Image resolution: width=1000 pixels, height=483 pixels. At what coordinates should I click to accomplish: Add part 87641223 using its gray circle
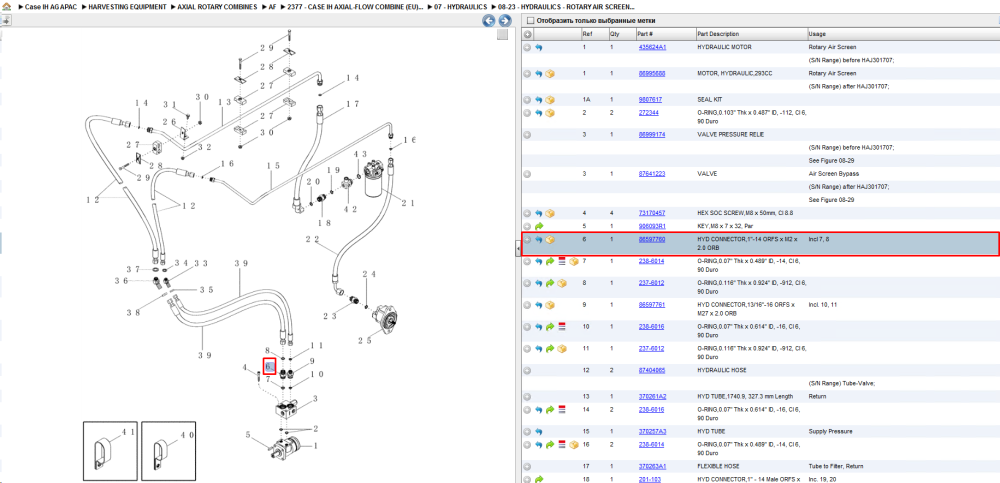click(x=527, y=174)
